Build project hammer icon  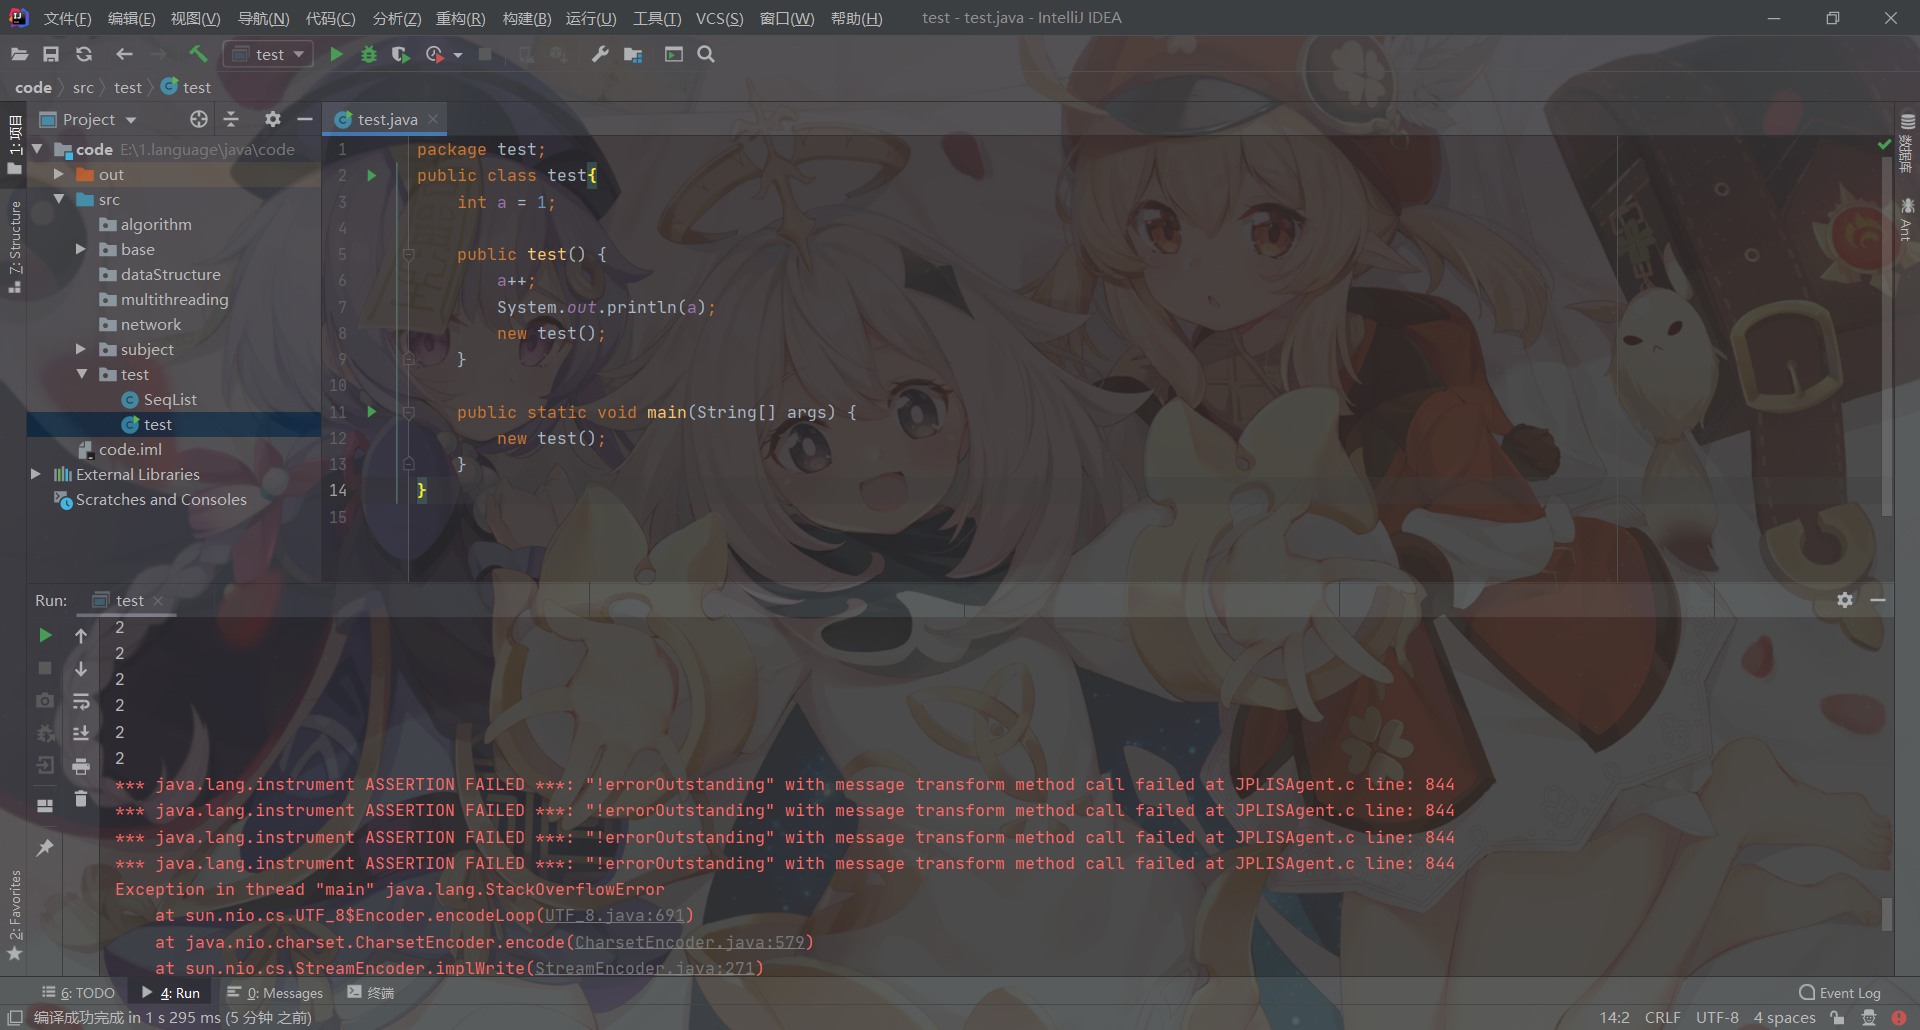(198, 54)
